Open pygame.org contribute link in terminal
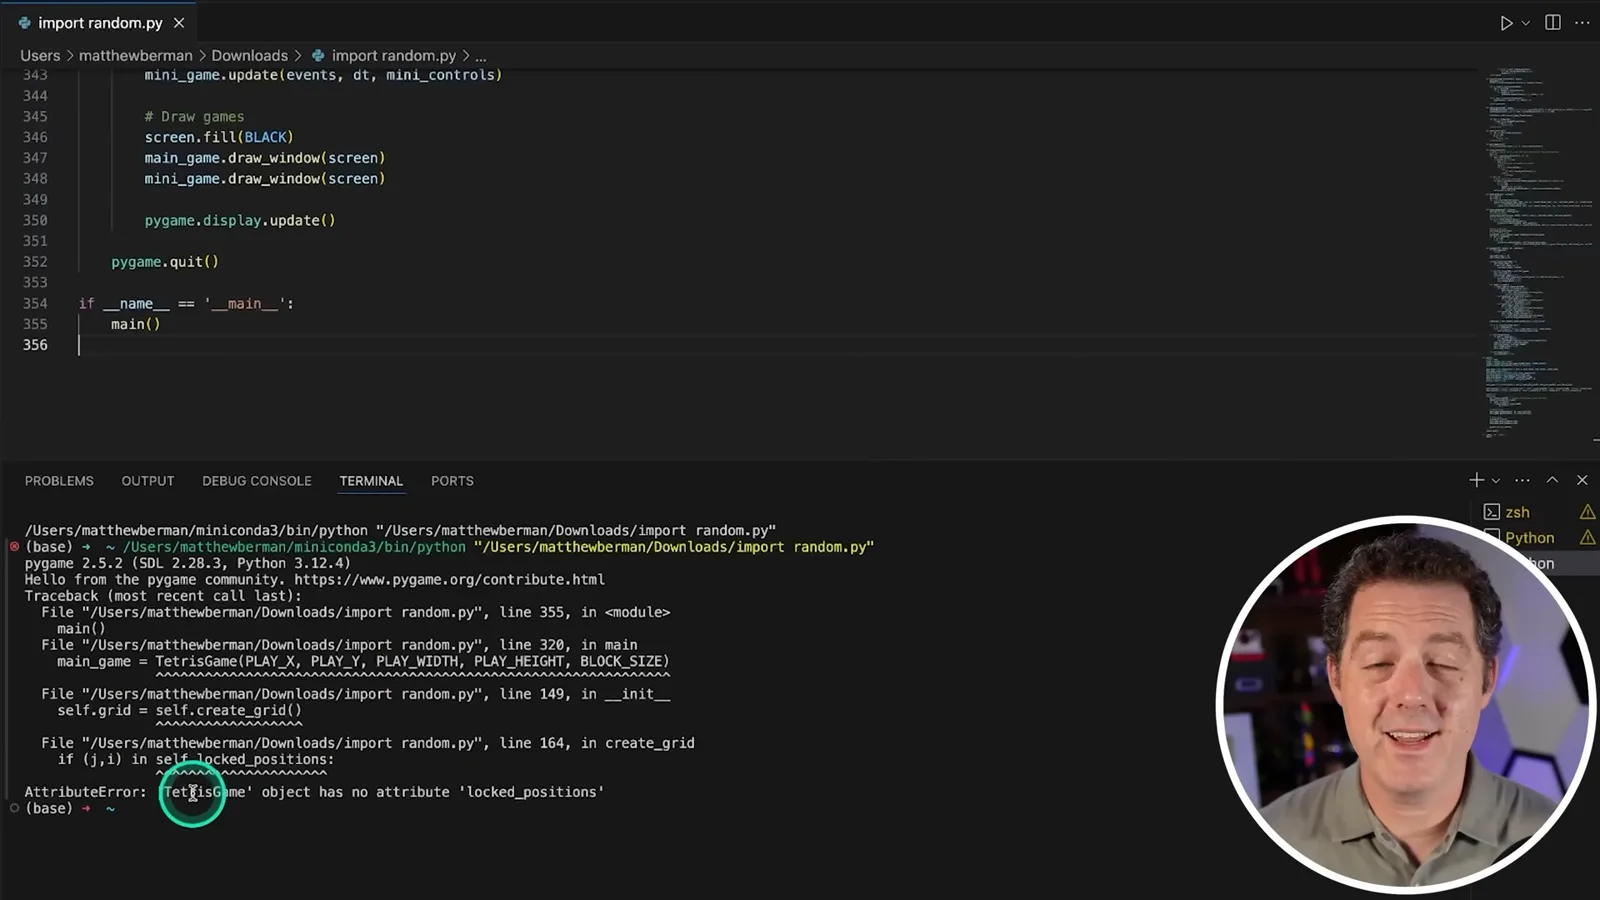The width and height of the screenshot is (1600, 900). [449, 580]
